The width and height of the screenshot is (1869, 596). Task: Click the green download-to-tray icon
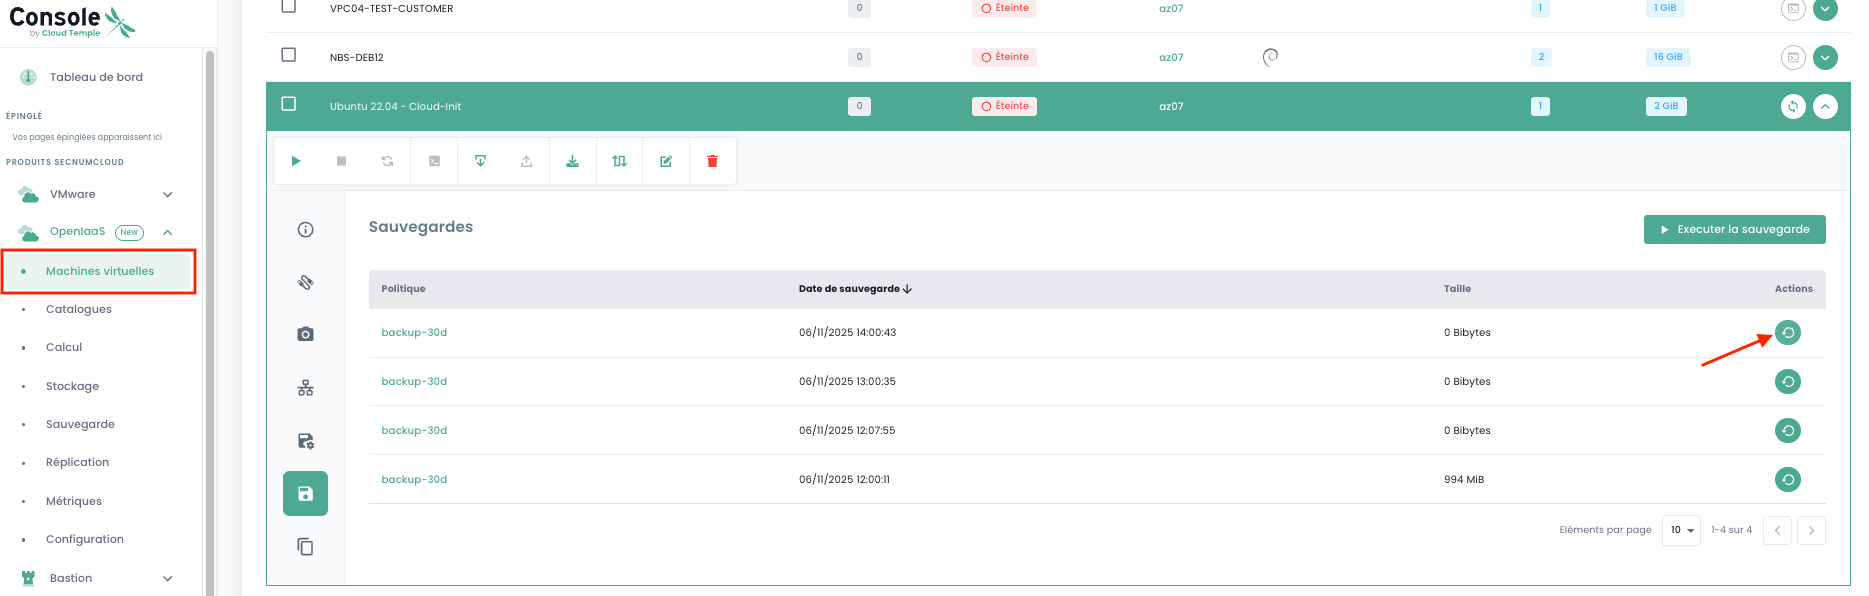tap(572, 161)
